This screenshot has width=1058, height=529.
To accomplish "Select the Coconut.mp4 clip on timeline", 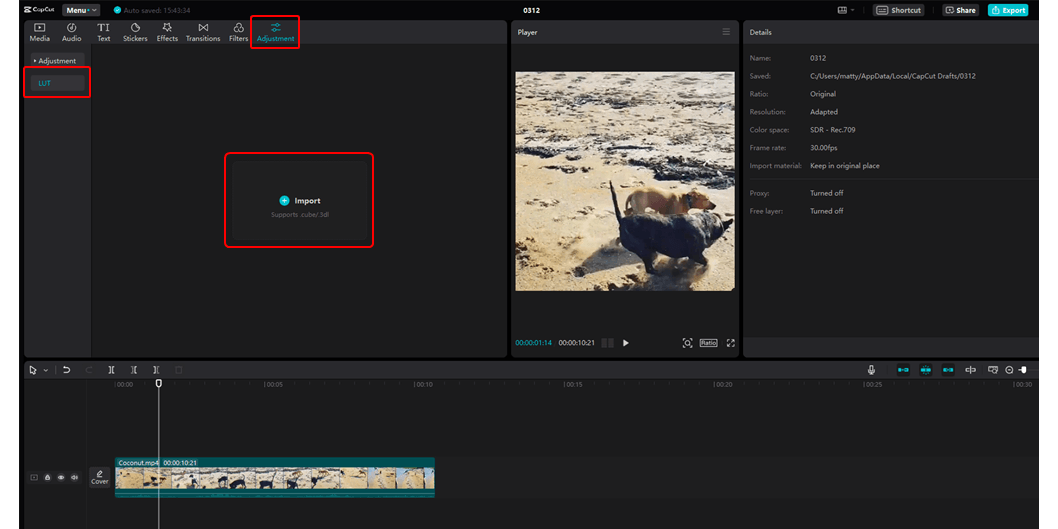I will [x=275, y=477].
